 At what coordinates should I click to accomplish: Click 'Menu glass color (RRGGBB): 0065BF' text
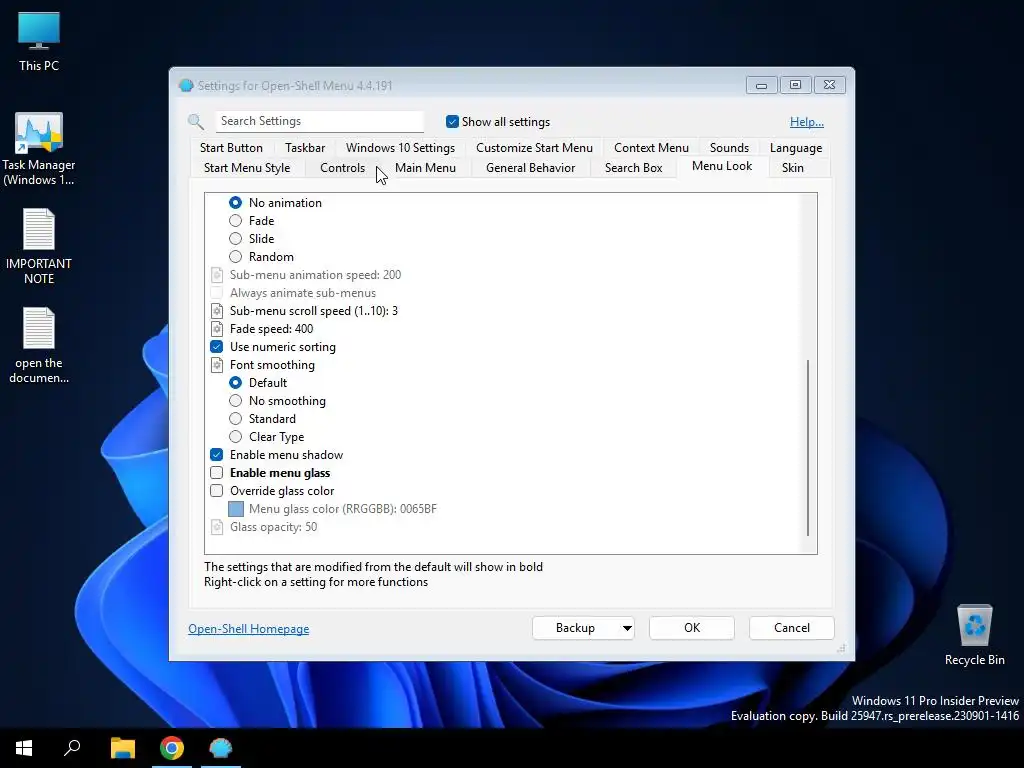(343, 509)
